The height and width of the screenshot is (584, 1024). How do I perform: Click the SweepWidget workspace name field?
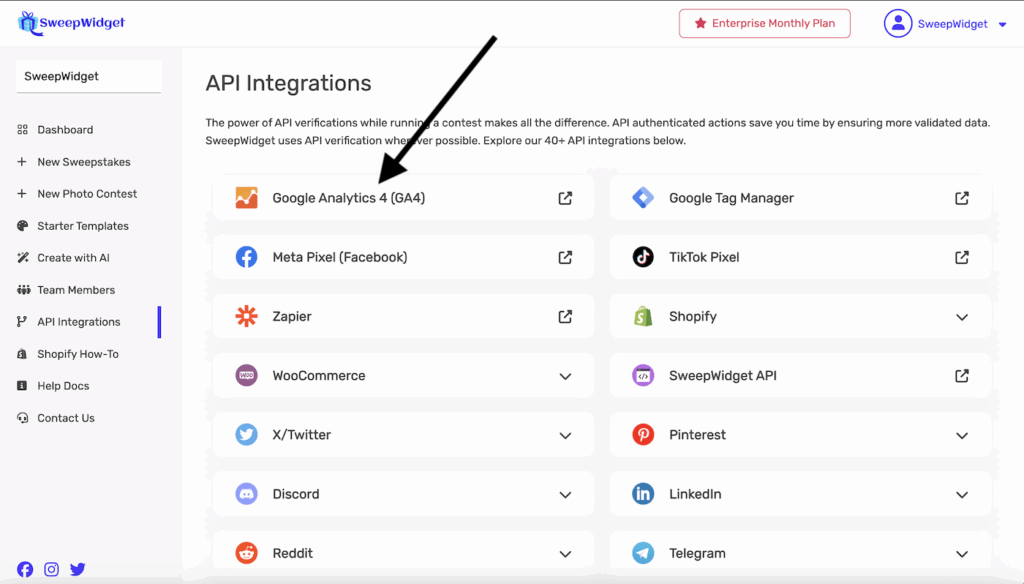[88, 76]
